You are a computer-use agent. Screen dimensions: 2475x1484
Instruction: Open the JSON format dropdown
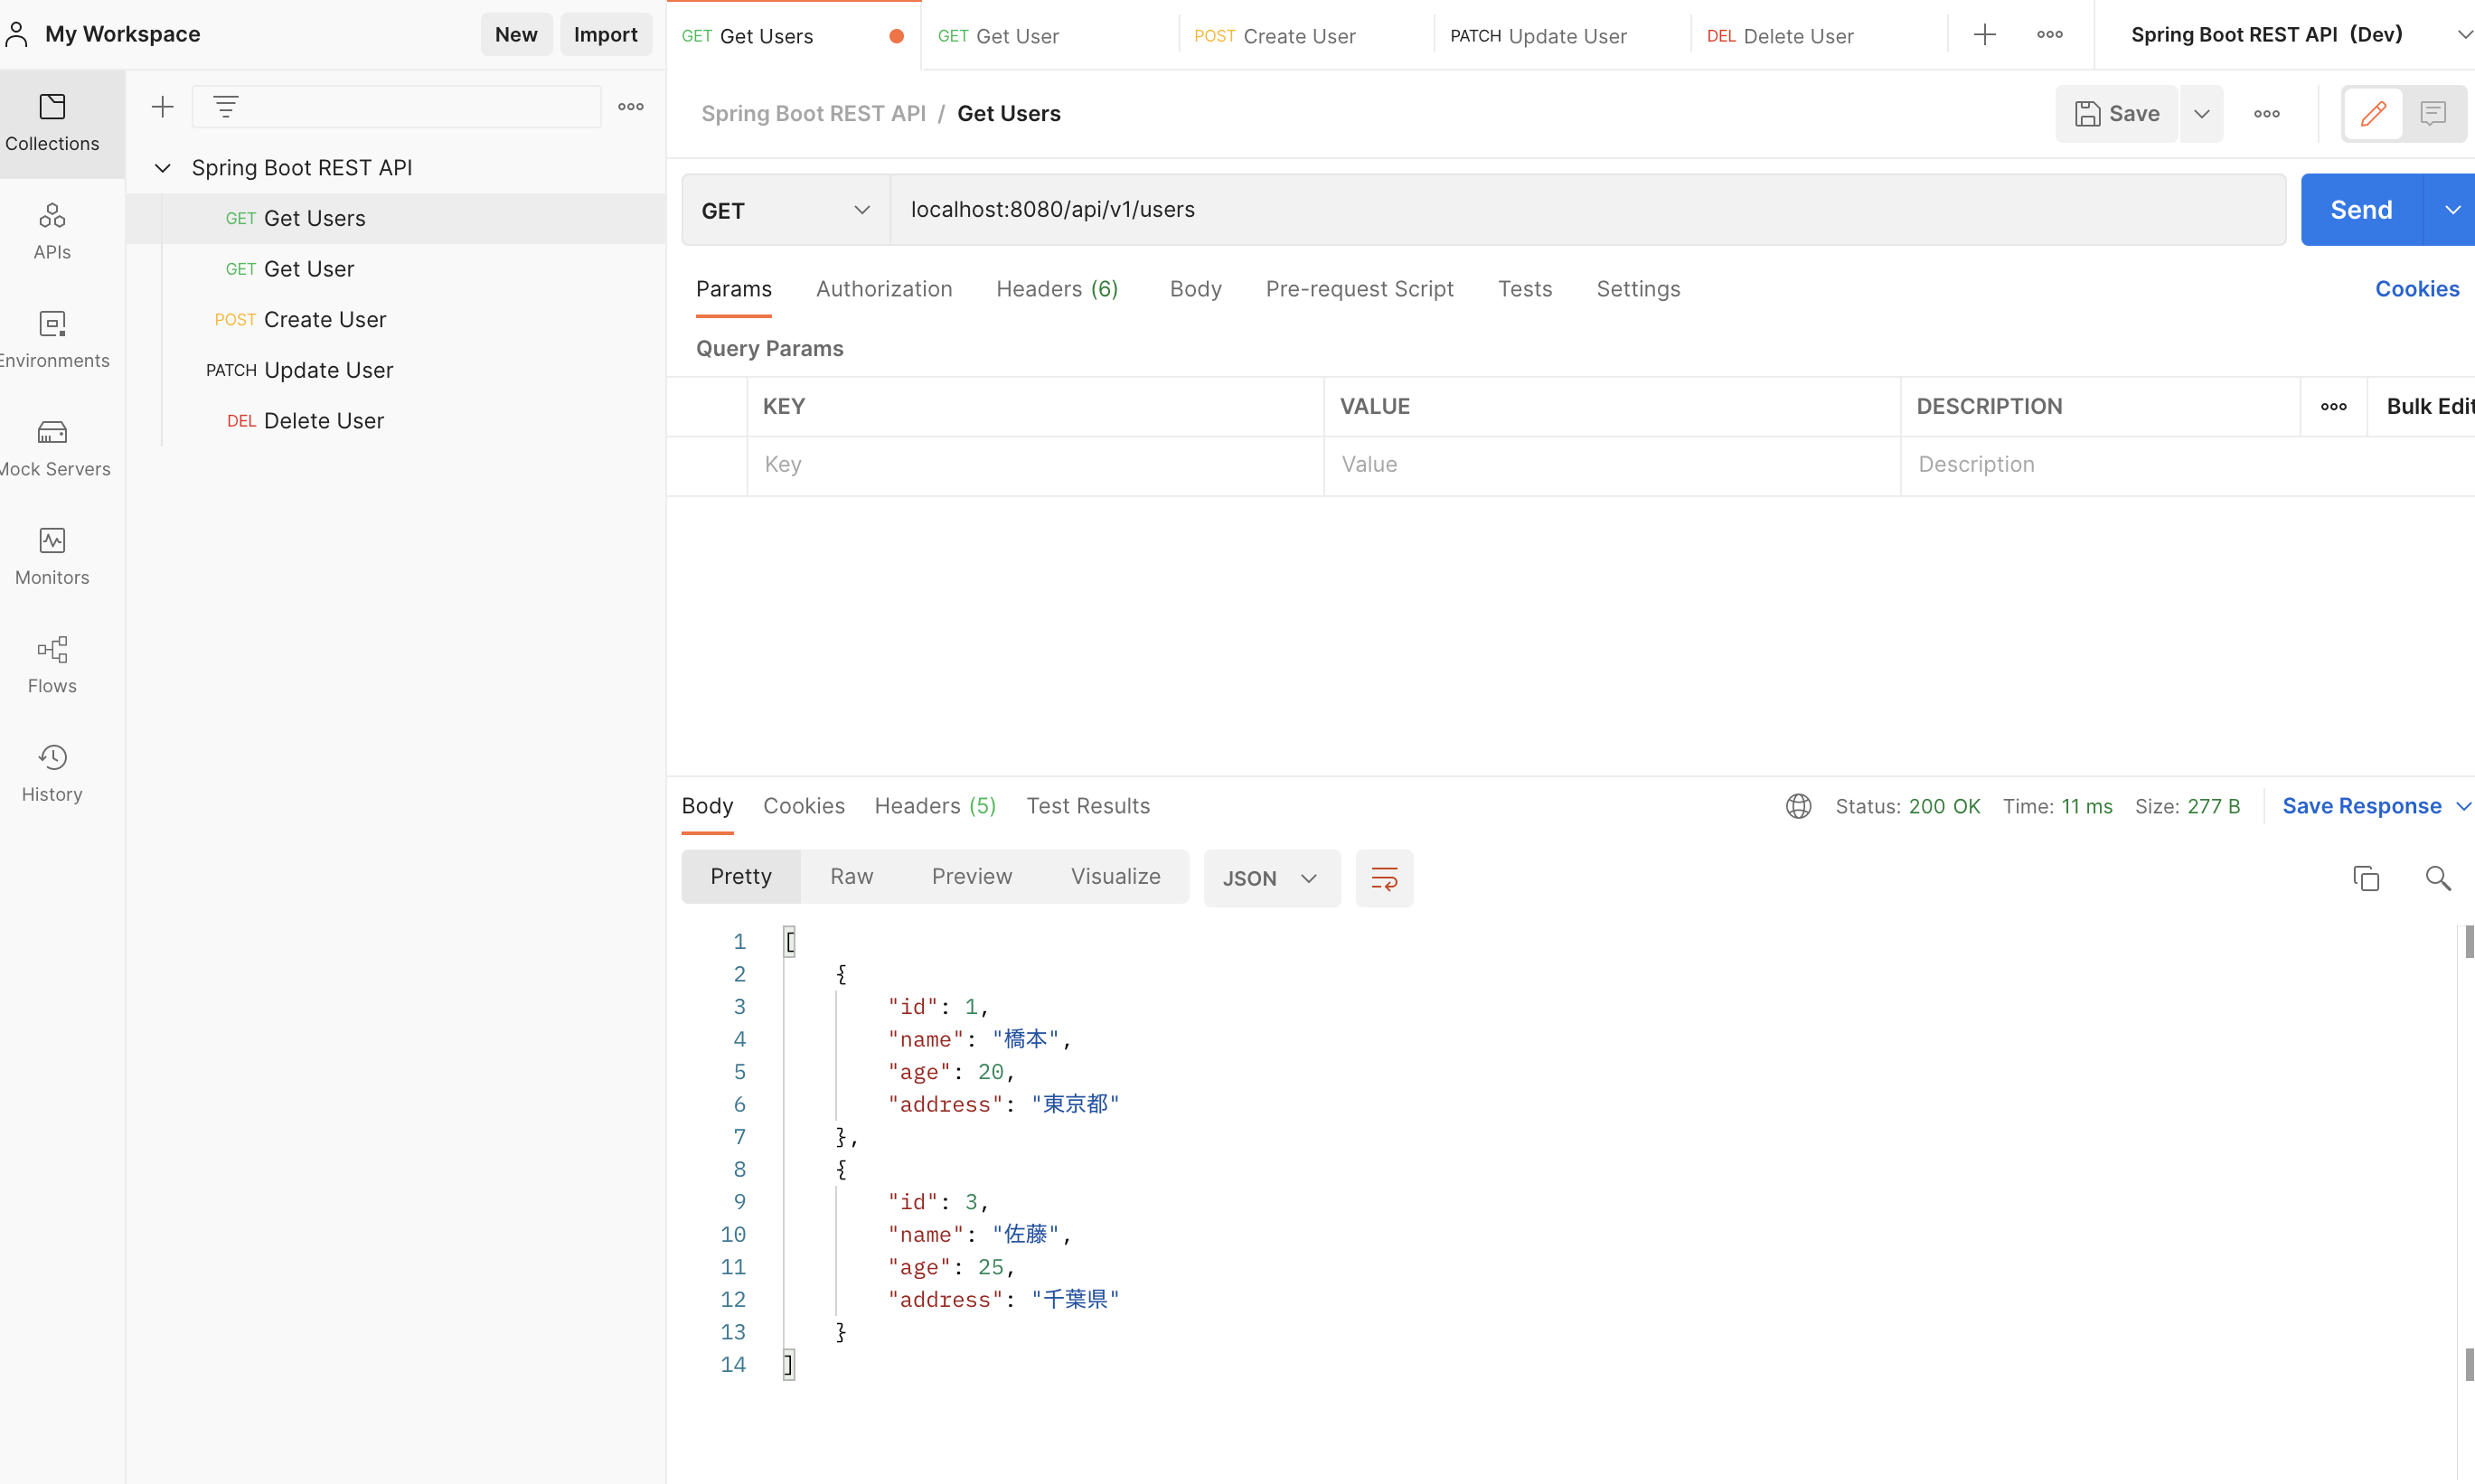tap(1270, 878)
